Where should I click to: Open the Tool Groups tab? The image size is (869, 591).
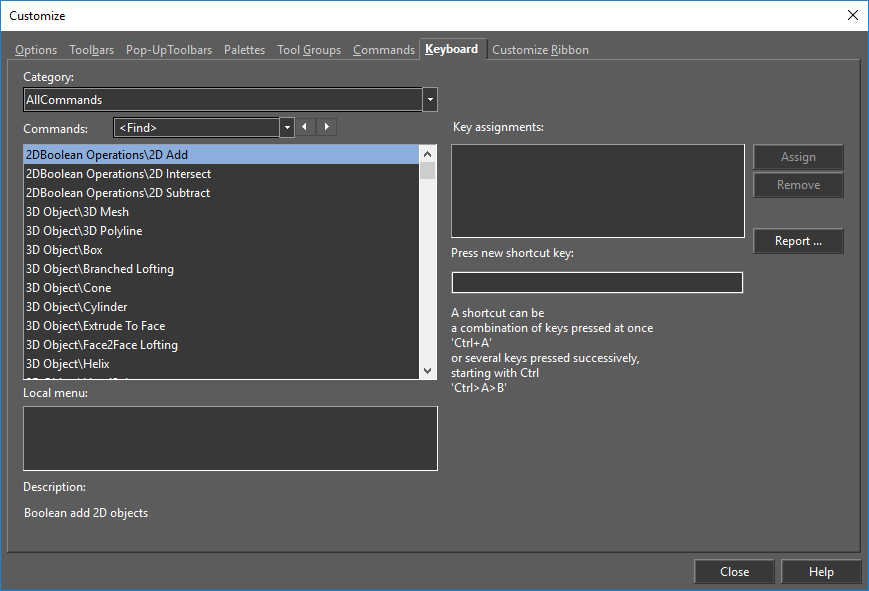tap(309, 50)
